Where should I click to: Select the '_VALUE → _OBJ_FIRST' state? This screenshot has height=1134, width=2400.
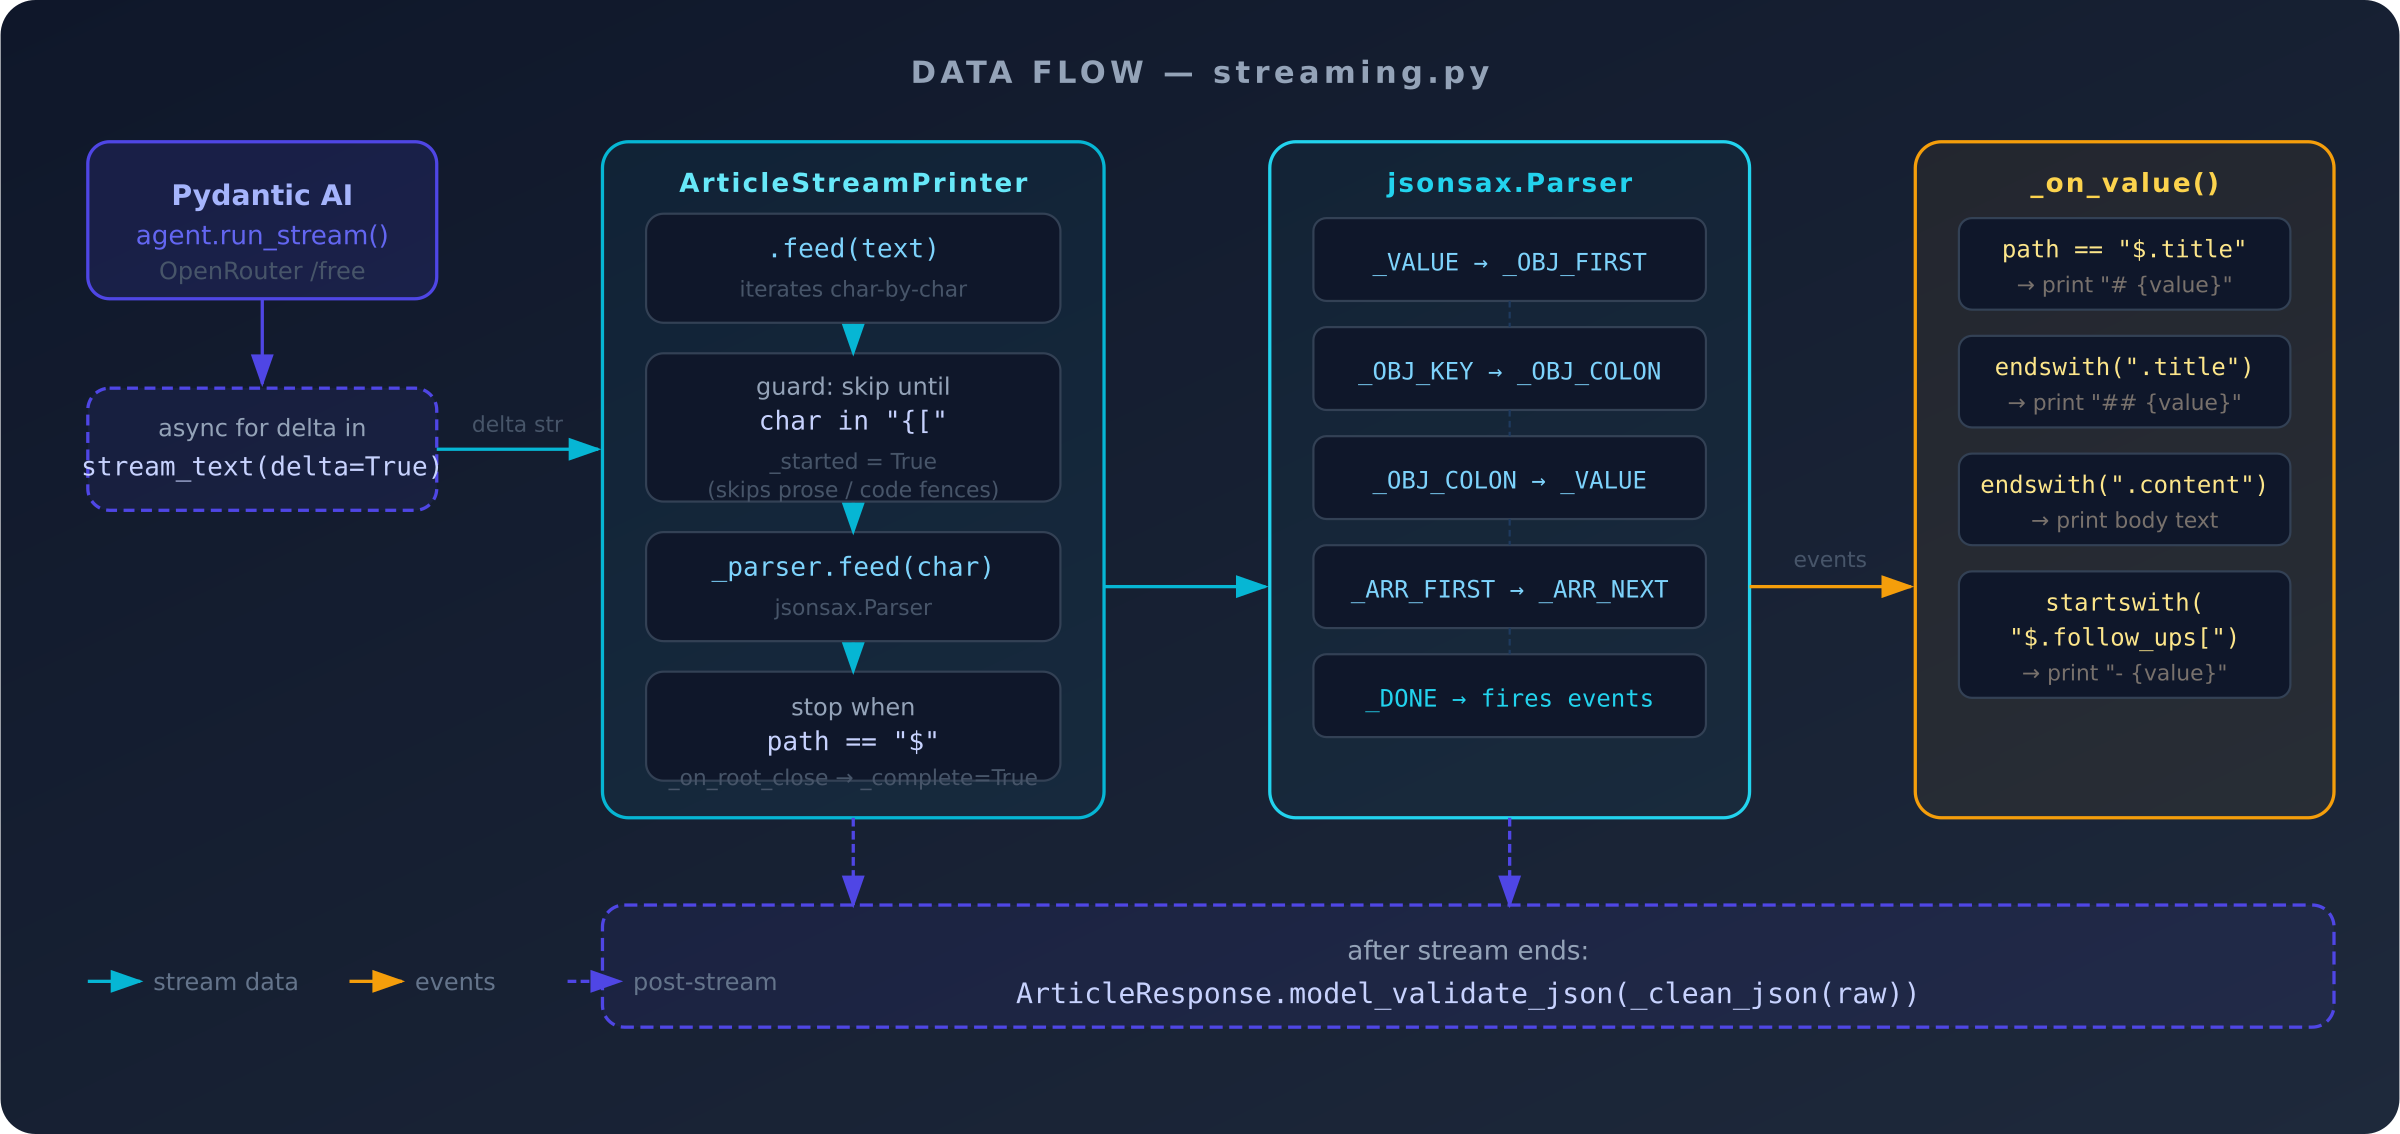click(1509, 260)
